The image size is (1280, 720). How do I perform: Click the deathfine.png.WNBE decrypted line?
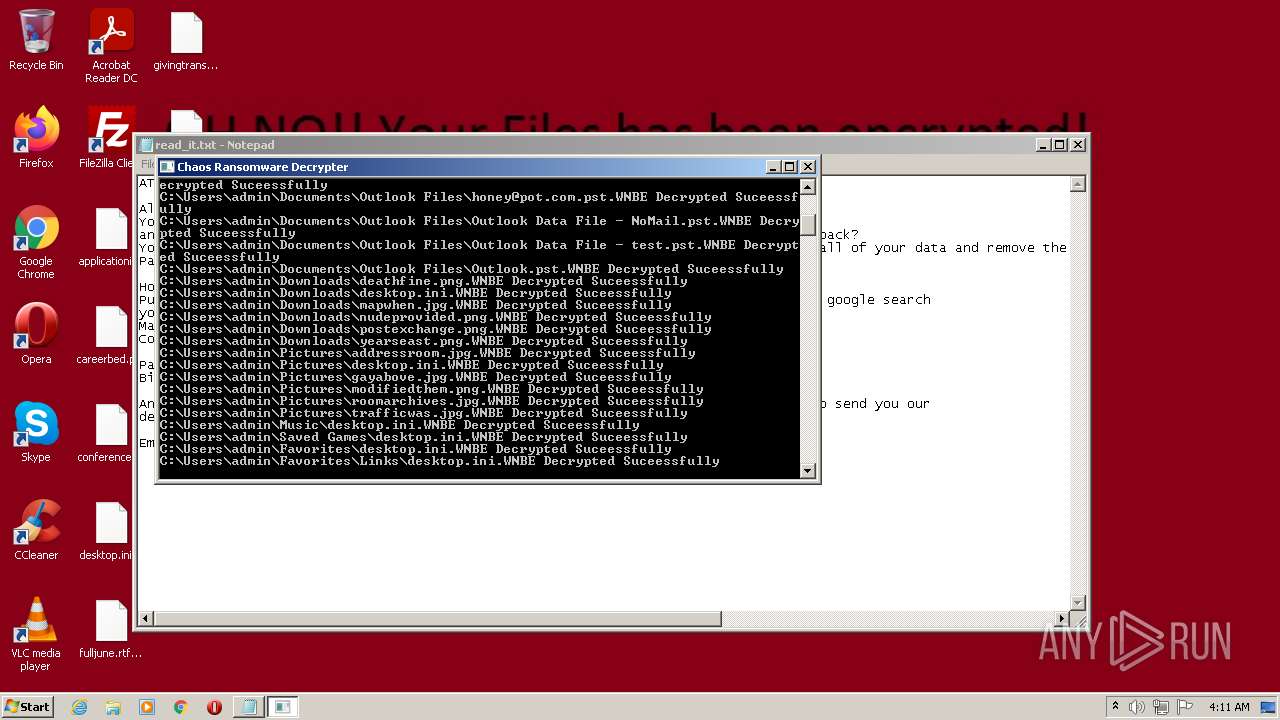pos(424,281)
